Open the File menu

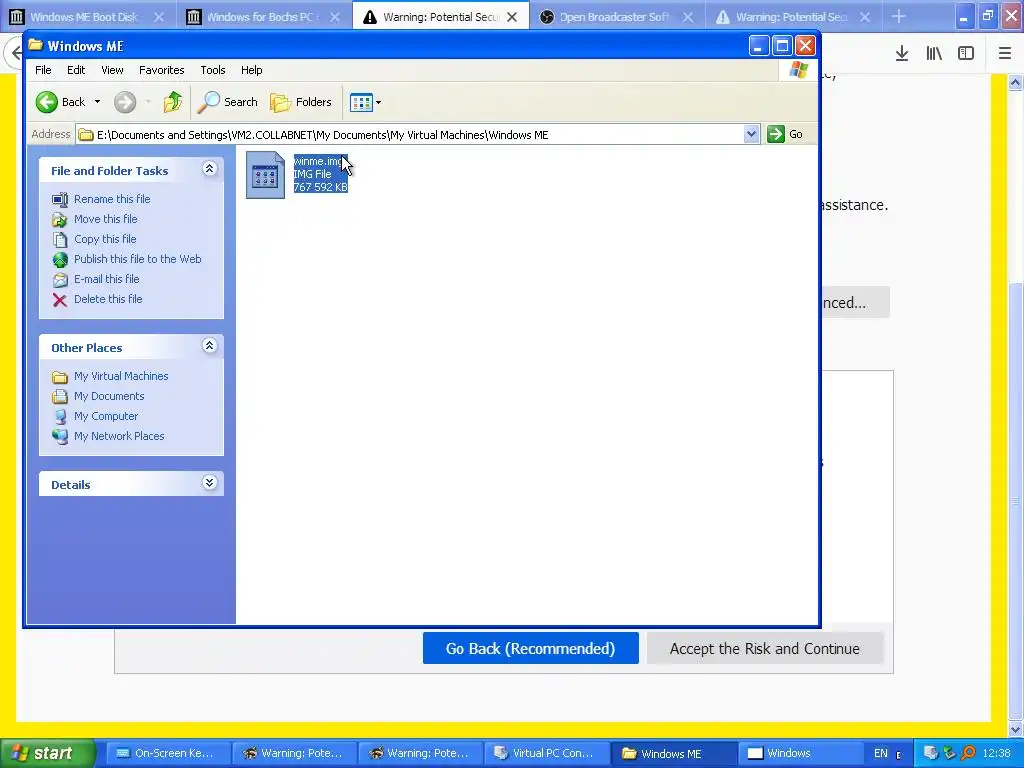coord(43,70)
